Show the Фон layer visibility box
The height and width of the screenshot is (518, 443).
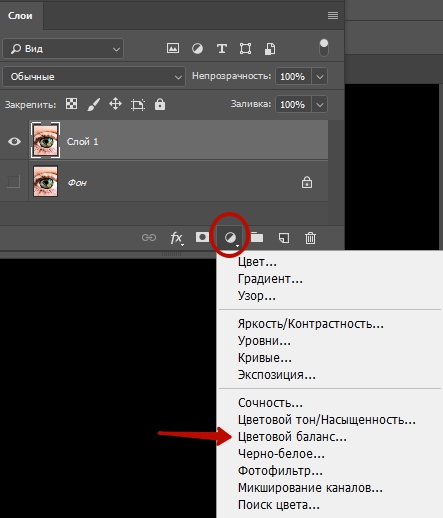click(x=14, y=182)
